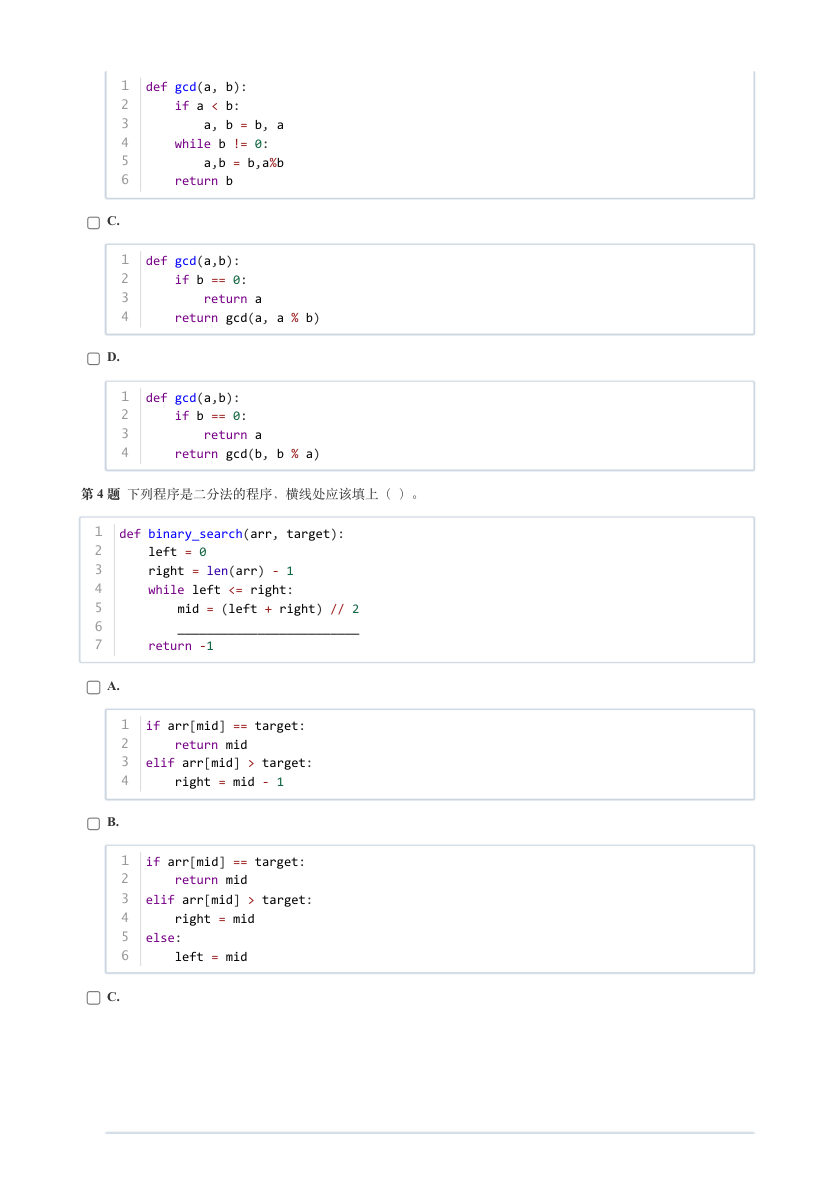835x1181 pixels.
Task: Click 'if arr[mid] == target:' in option A
Action: [225, 726]
